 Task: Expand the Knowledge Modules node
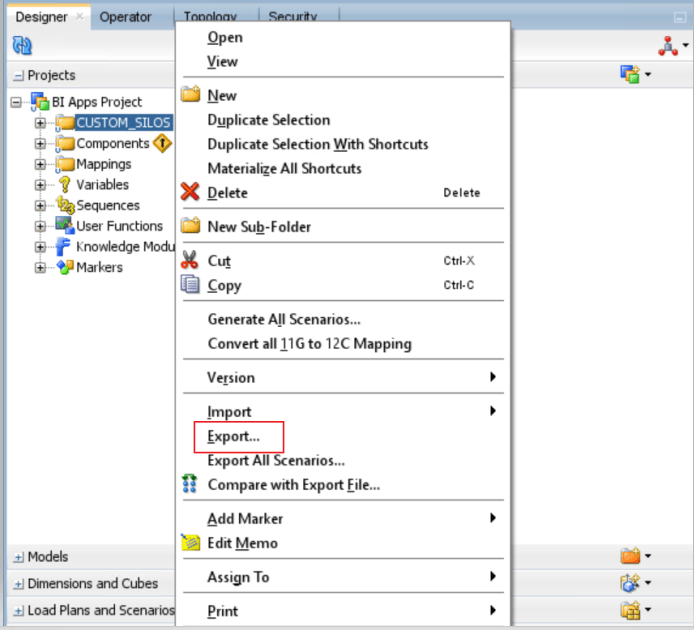pos(40,247)
